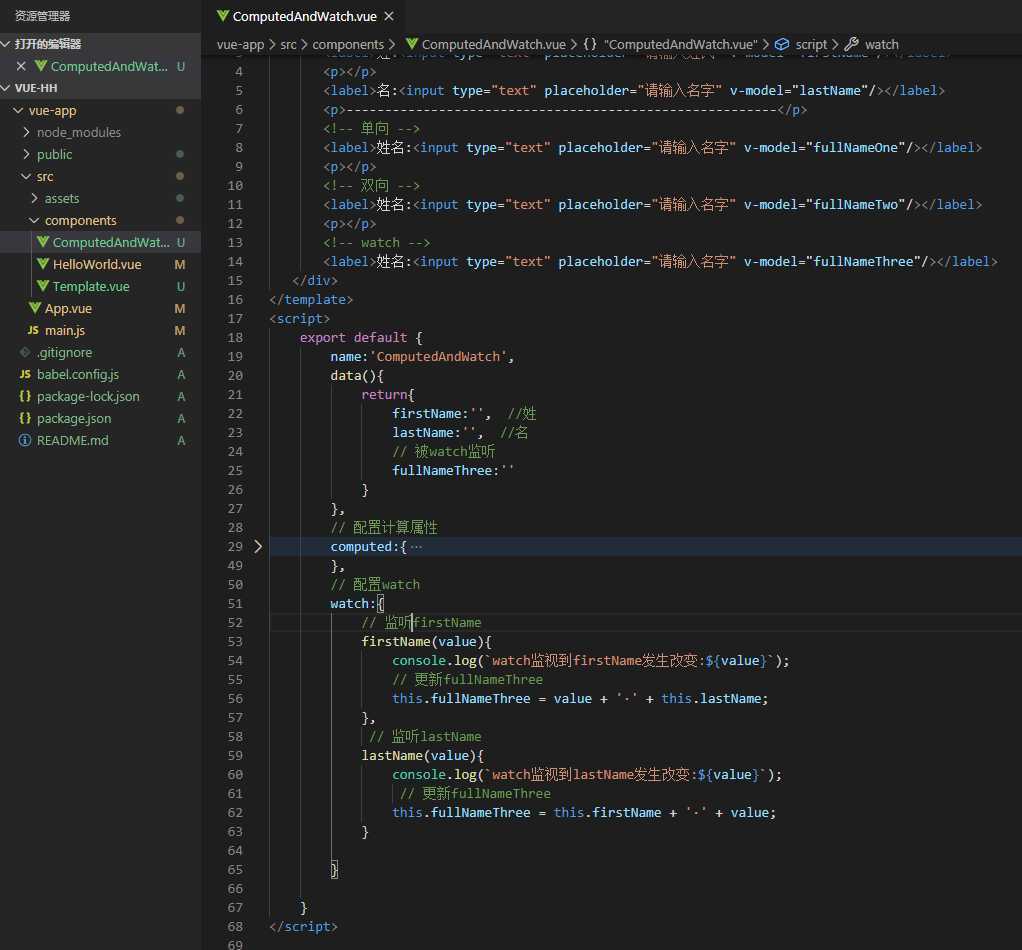Click ComputedAndWatch.vue file breadcrumb segment
The height and width of the screenshot is (950, 1022).
(493, 44)
